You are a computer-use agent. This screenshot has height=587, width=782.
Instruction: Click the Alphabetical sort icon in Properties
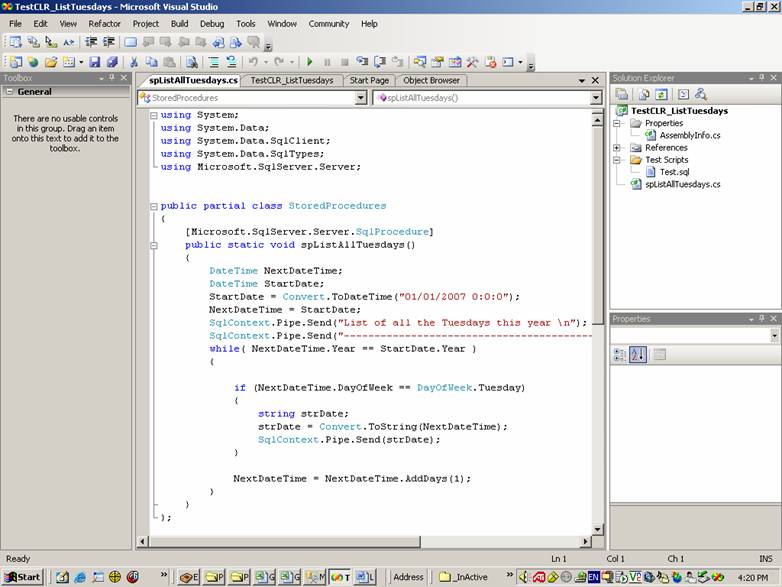tap(638, 354)
